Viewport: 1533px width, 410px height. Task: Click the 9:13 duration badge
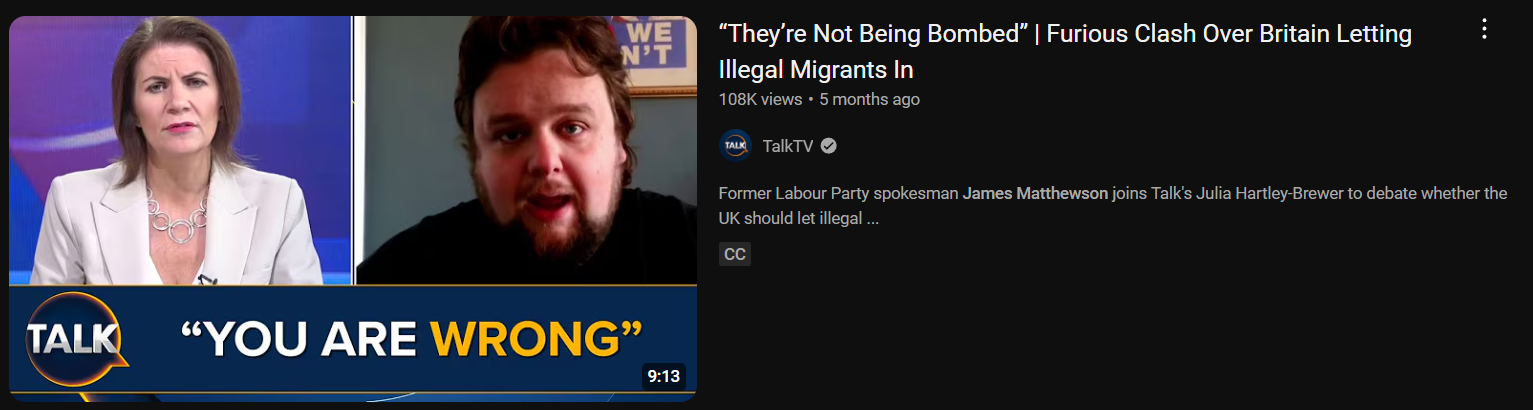pos(664,376)
